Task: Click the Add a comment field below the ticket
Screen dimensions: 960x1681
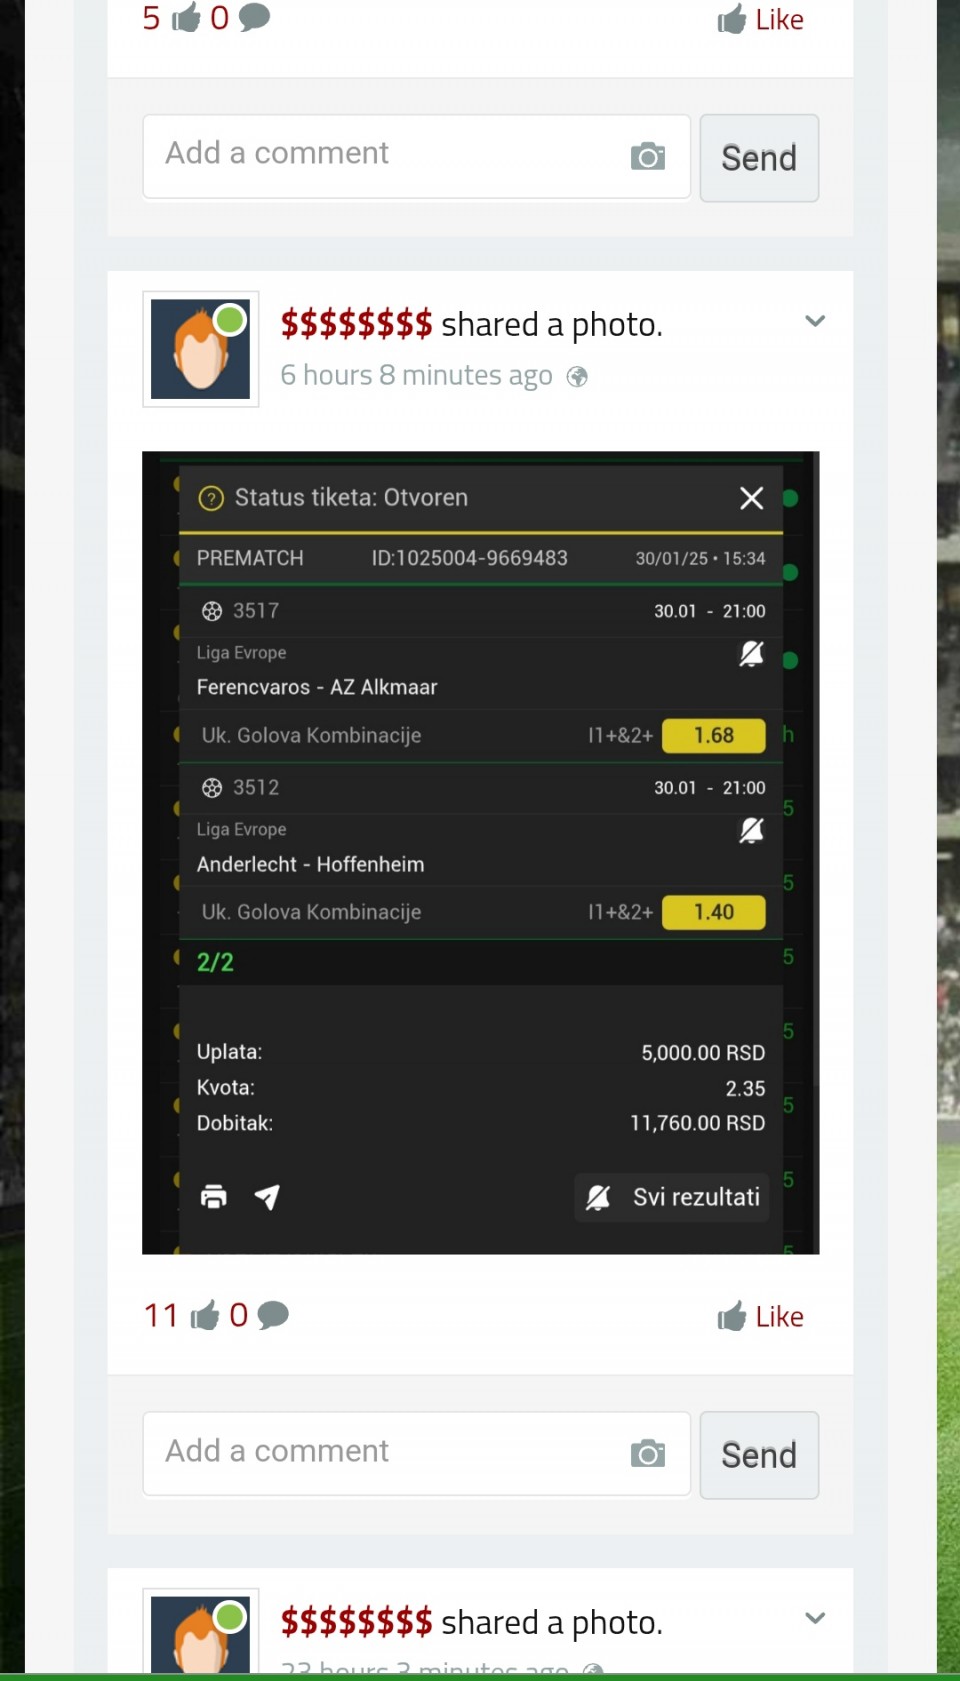Action: pos(417,1453)
